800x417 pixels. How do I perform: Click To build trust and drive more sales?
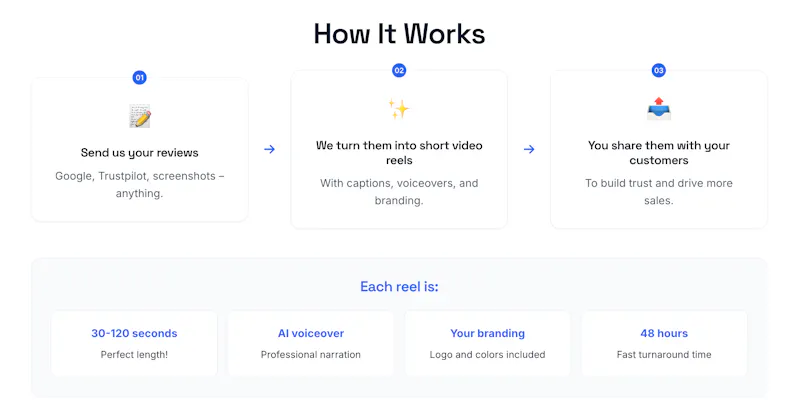[659, 191]
